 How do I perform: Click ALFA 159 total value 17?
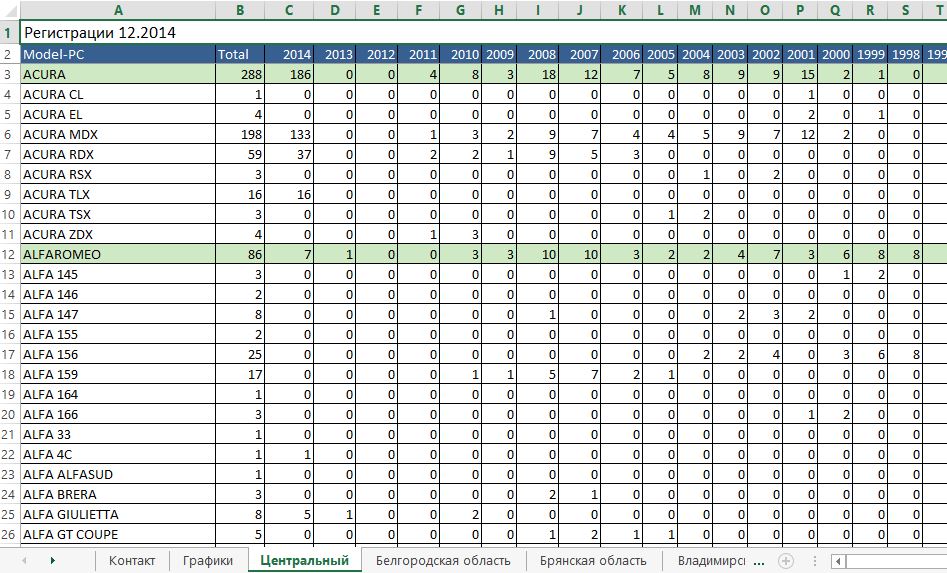pyautogui.click(x=240, y=374)
